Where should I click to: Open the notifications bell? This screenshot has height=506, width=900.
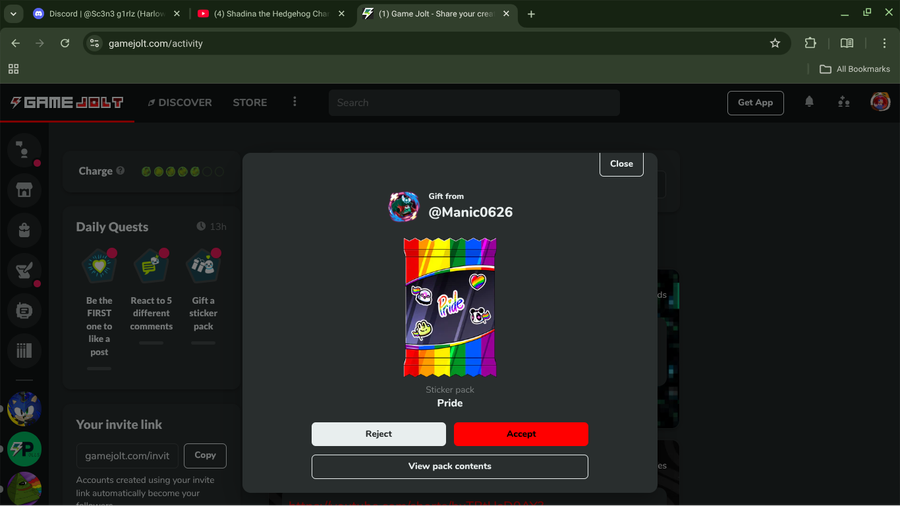tap(809, 102)
